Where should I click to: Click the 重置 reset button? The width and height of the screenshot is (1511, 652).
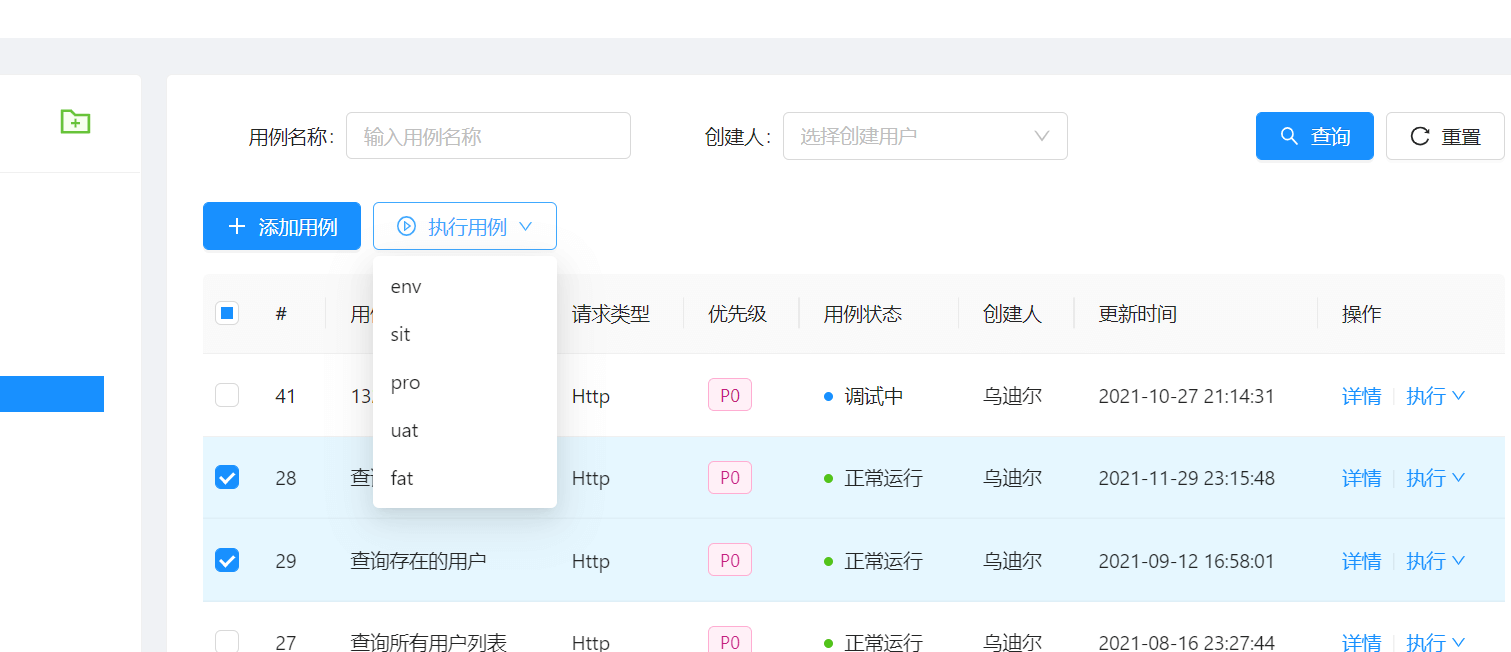click(1445, 136)
